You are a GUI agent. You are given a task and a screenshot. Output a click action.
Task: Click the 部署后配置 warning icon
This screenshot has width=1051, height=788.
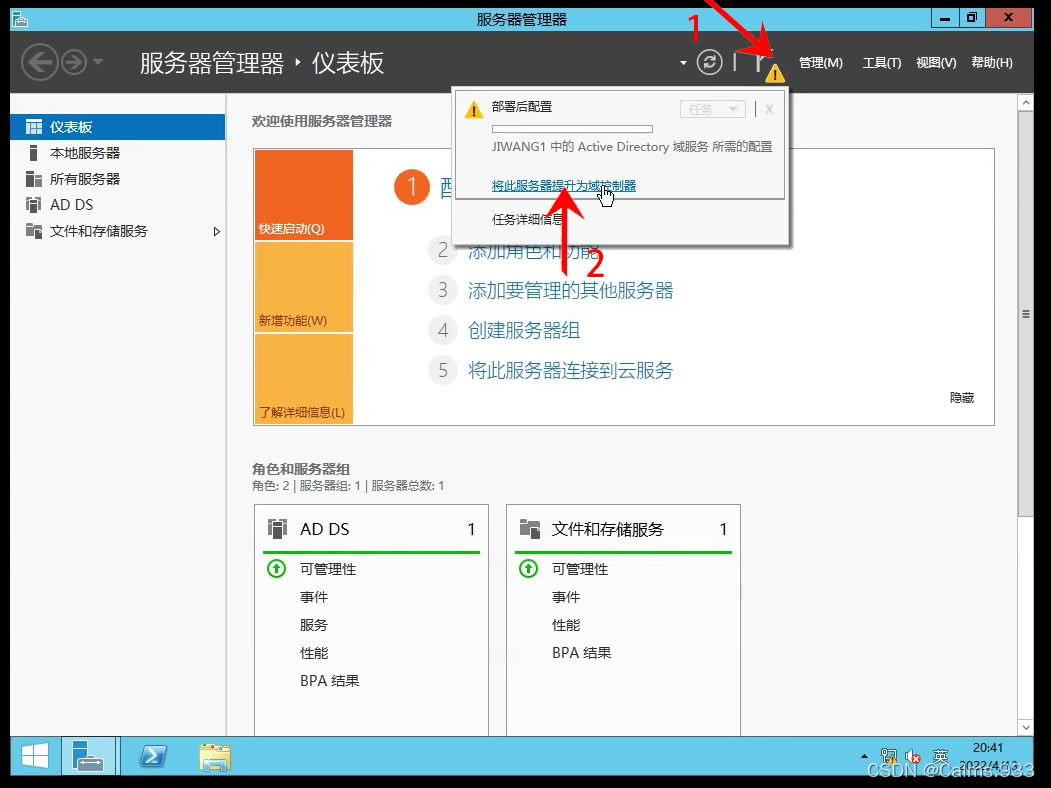coord(473,110)
